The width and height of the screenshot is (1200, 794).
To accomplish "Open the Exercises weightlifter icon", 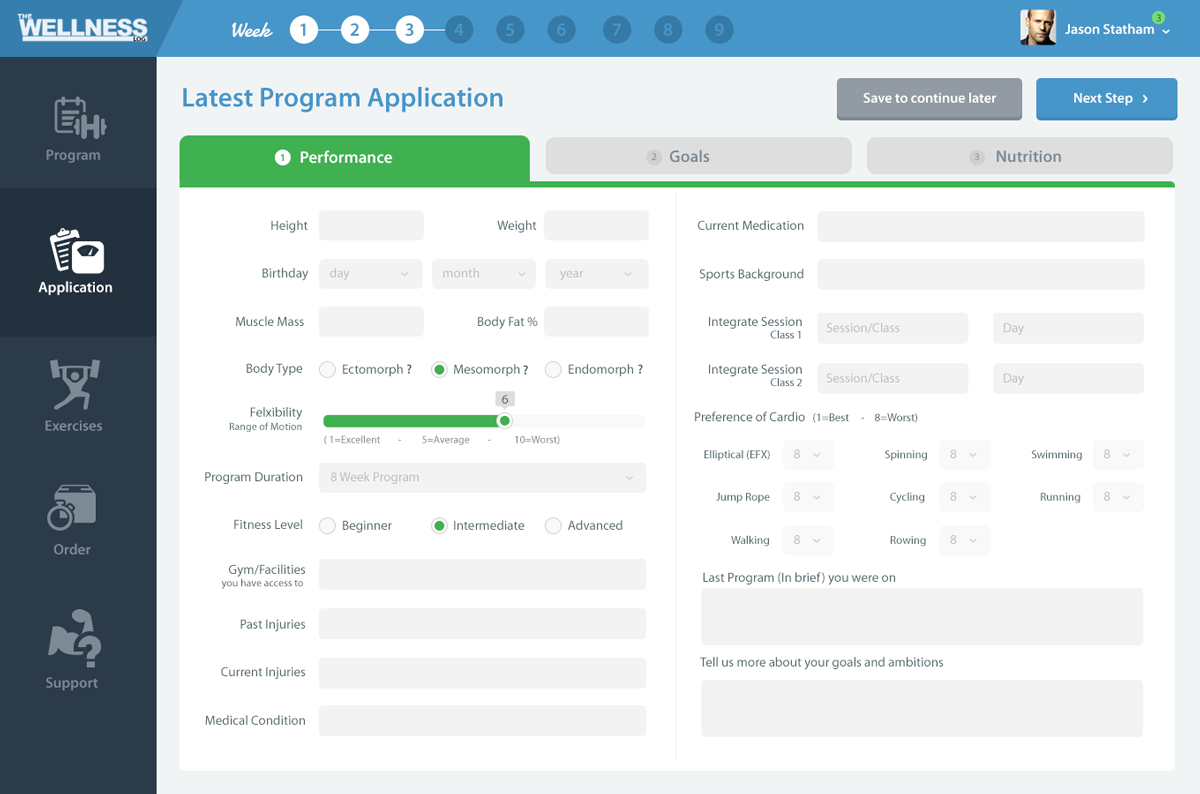I will point(75,385).
